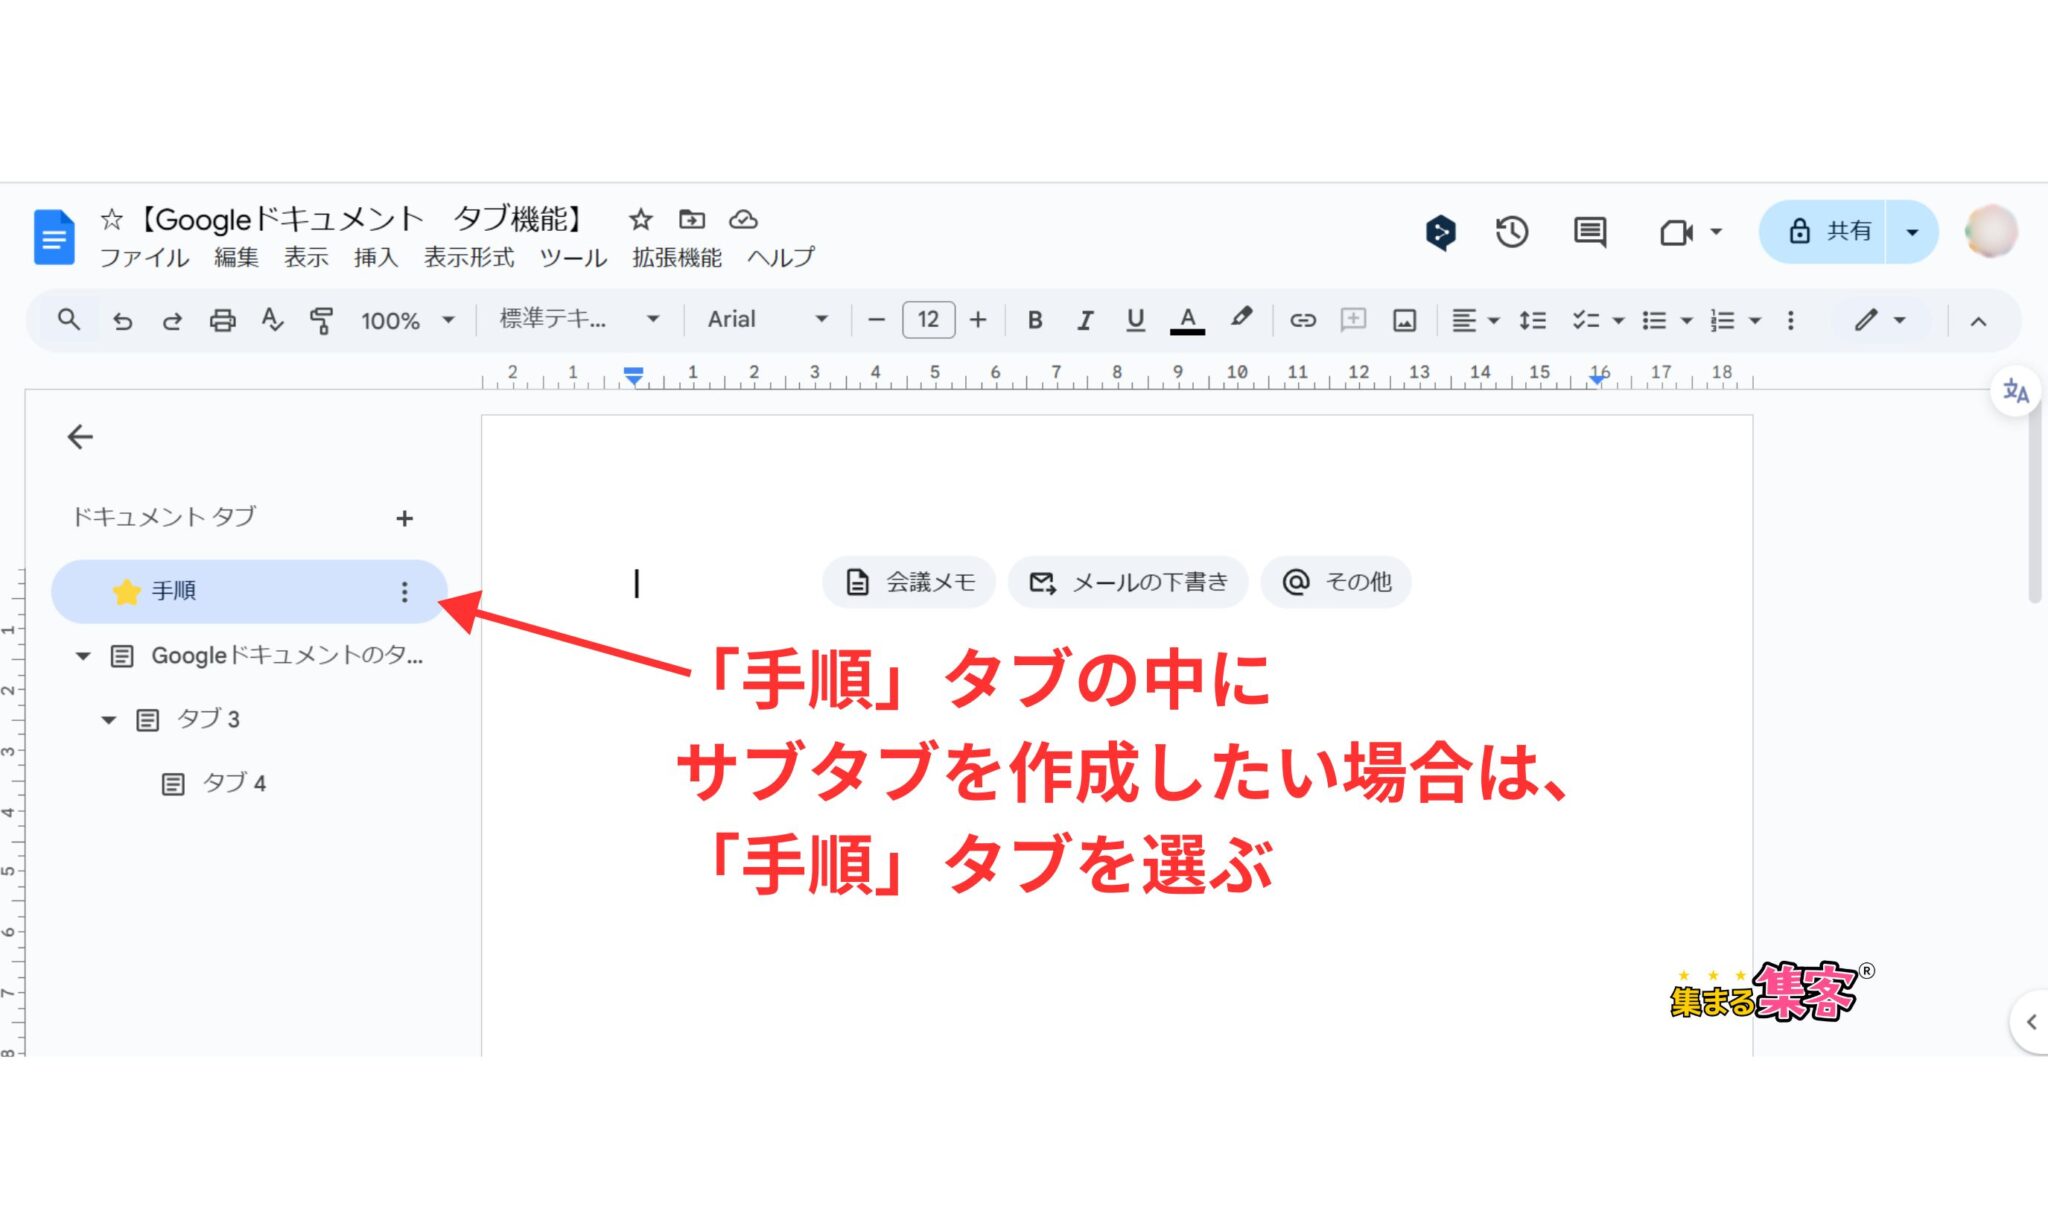The image size is (2048, 1229).
Task: Open the highlight color pen tool
Action: pyautogui.click(x=1241, y=319)
